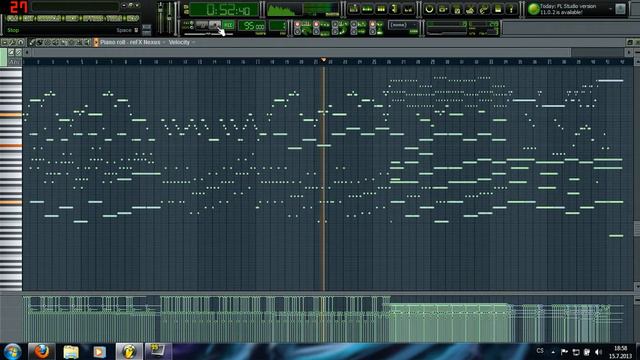This screenshot has height=360, width=640.
Task: Open the VIEW menu
Action: (72, 18)
